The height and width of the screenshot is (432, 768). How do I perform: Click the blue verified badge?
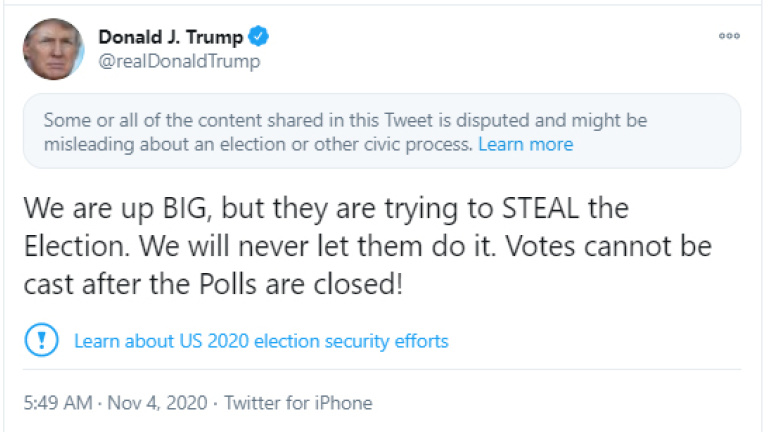pos(259,37)
